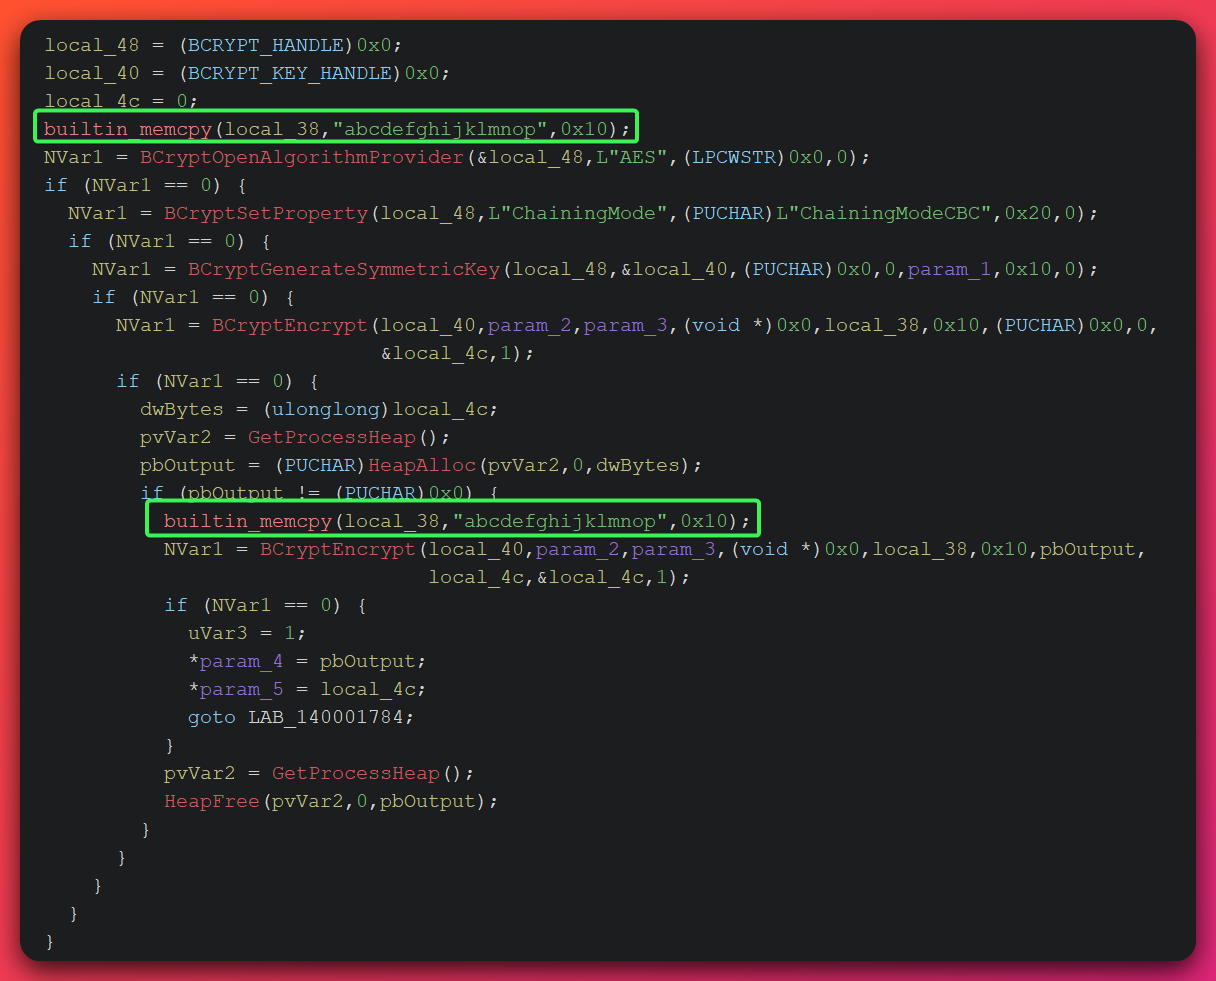Viewport: 1216px width, 981px height.
Task: Select the param_4 dereference assignment
Action: 240,660
